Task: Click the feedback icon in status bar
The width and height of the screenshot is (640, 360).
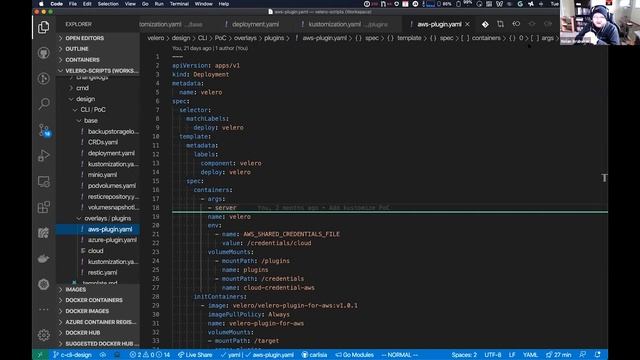Action: click(x=583, y=355)
